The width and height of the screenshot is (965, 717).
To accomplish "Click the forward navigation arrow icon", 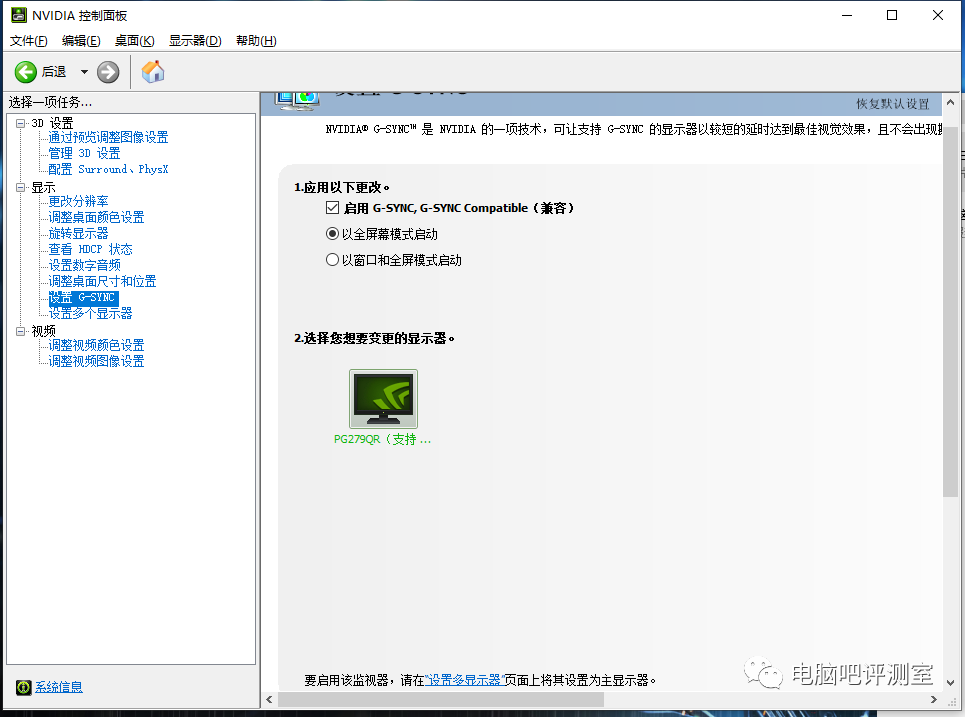I will (x=106, y=71).
